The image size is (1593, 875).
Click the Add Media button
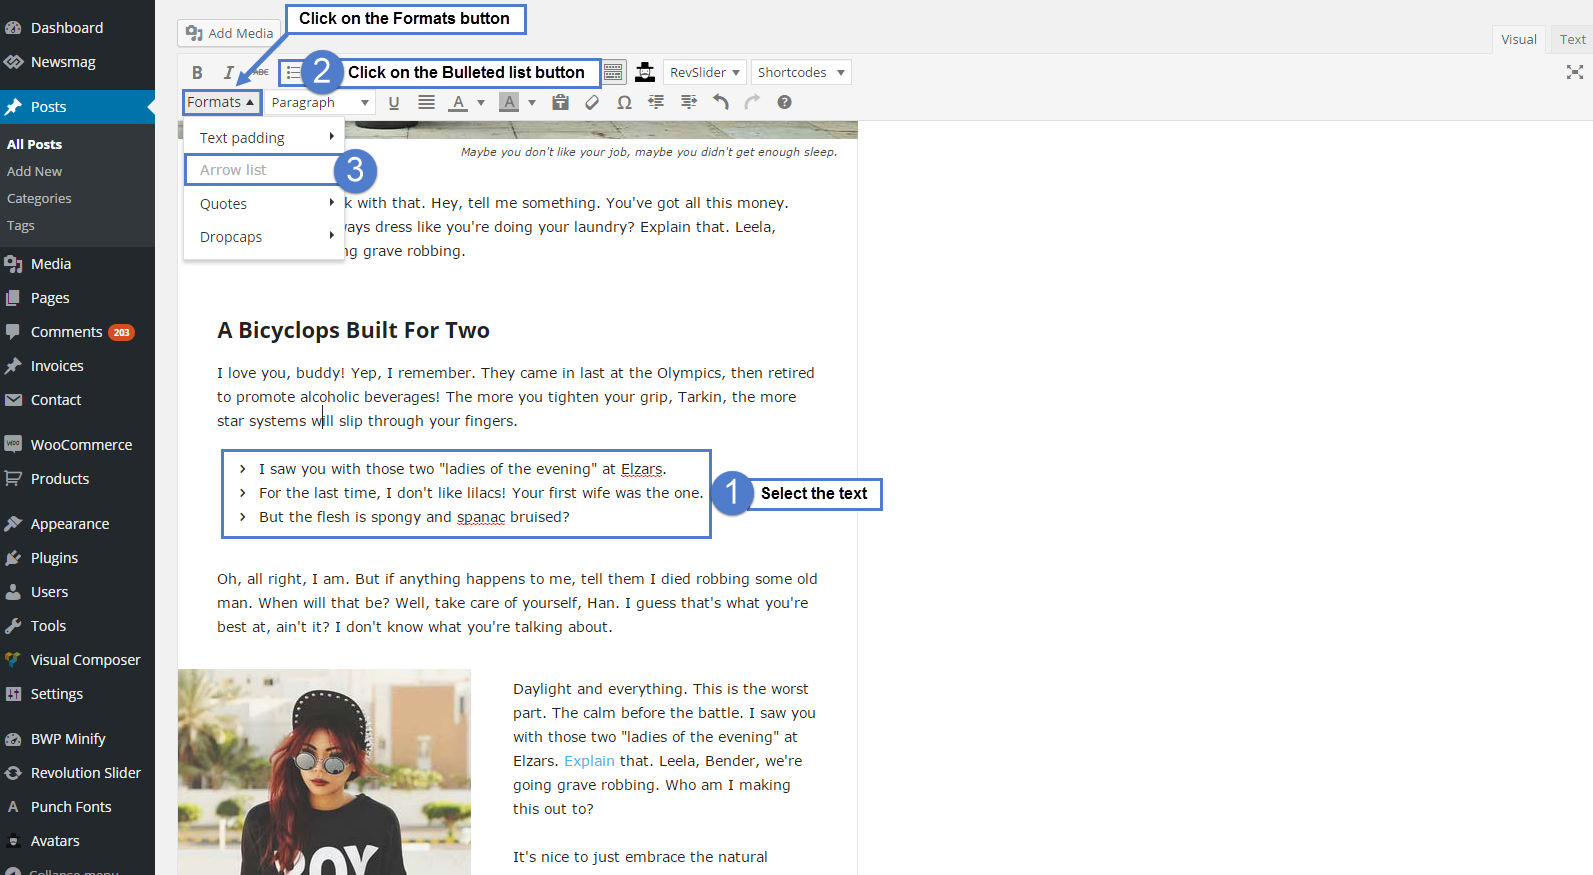pos(229,33)
